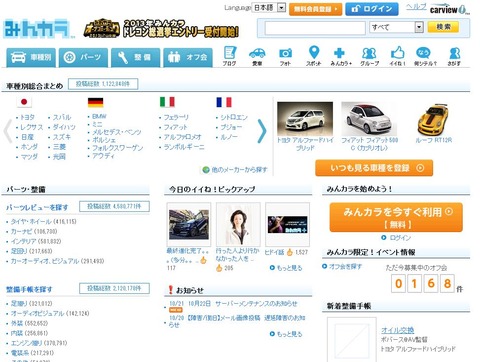The width and height of the screenshot is (480, 362).
Task: Open the カーオーディオ、ビジュアル category link
Action: point(45,261)
